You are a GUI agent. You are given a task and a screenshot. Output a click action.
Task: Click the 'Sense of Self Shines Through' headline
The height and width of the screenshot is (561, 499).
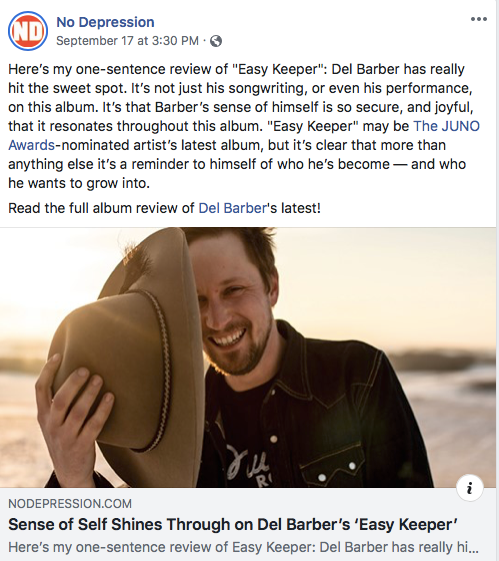coord(233,525)
